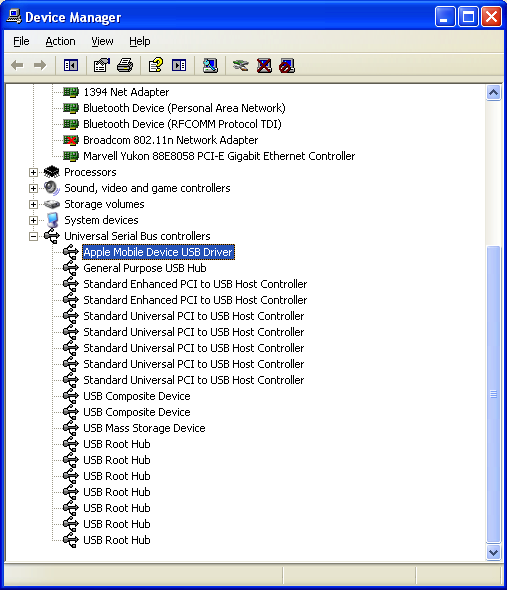Select Broadcom 802.11n Network Adapter
Viewport: 507px width, 591px height.
pos(170,140)
